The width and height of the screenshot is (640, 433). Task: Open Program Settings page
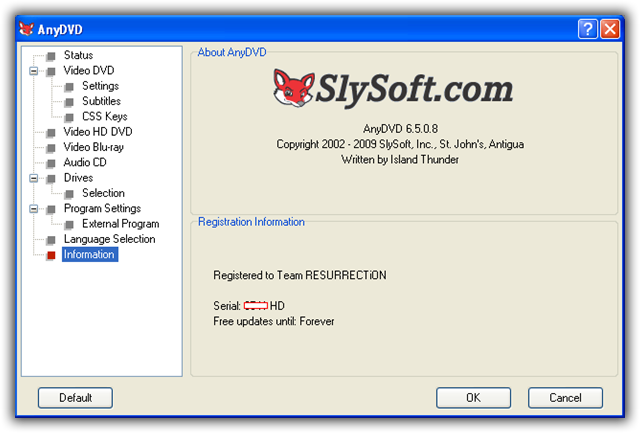[x=102, y=209]
